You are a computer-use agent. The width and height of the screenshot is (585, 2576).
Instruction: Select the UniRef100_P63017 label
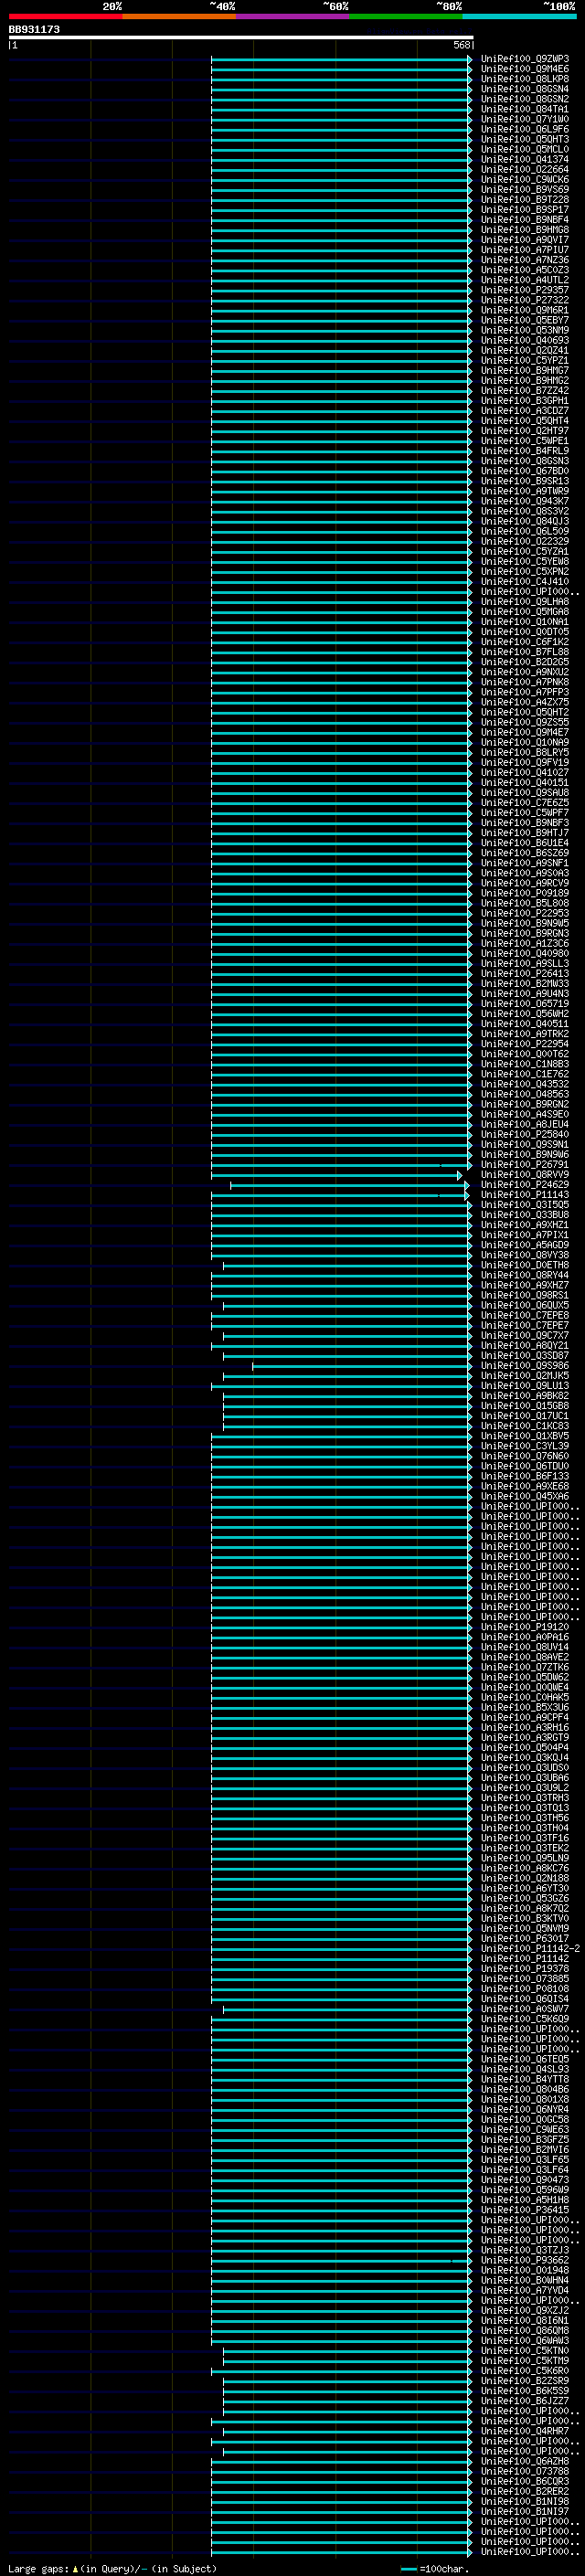[x=525, y=1938]
